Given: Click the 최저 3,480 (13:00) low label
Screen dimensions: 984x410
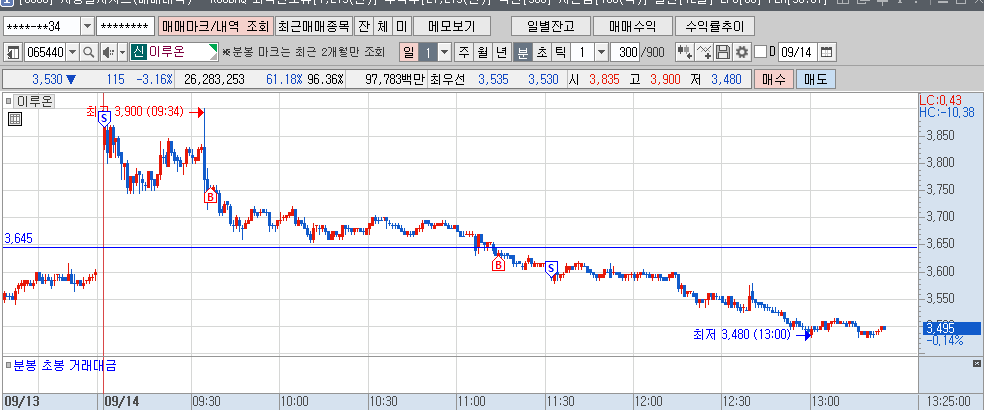Looking at the screenshot, I should [742, 335].
